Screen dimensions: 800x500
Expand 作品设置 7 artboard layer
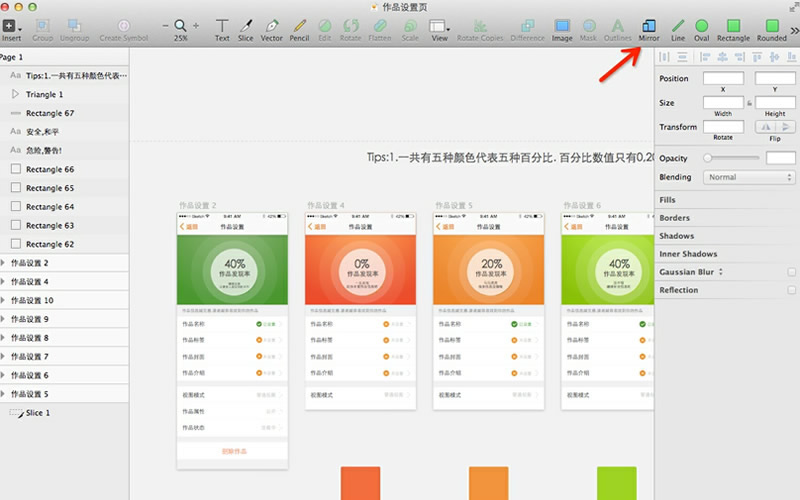[3, 356]
